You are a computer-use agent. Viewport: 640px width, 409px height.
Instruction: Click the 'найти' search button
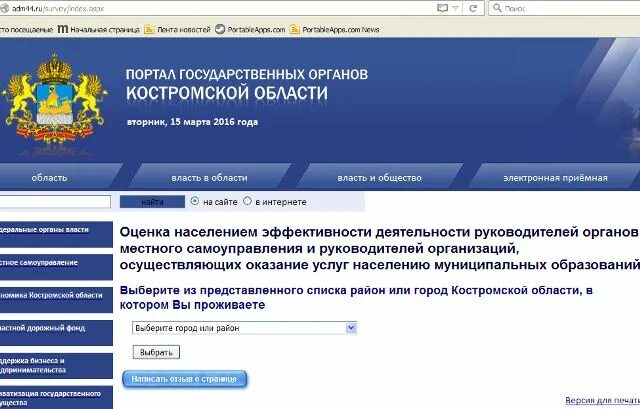tap(152, 202)
